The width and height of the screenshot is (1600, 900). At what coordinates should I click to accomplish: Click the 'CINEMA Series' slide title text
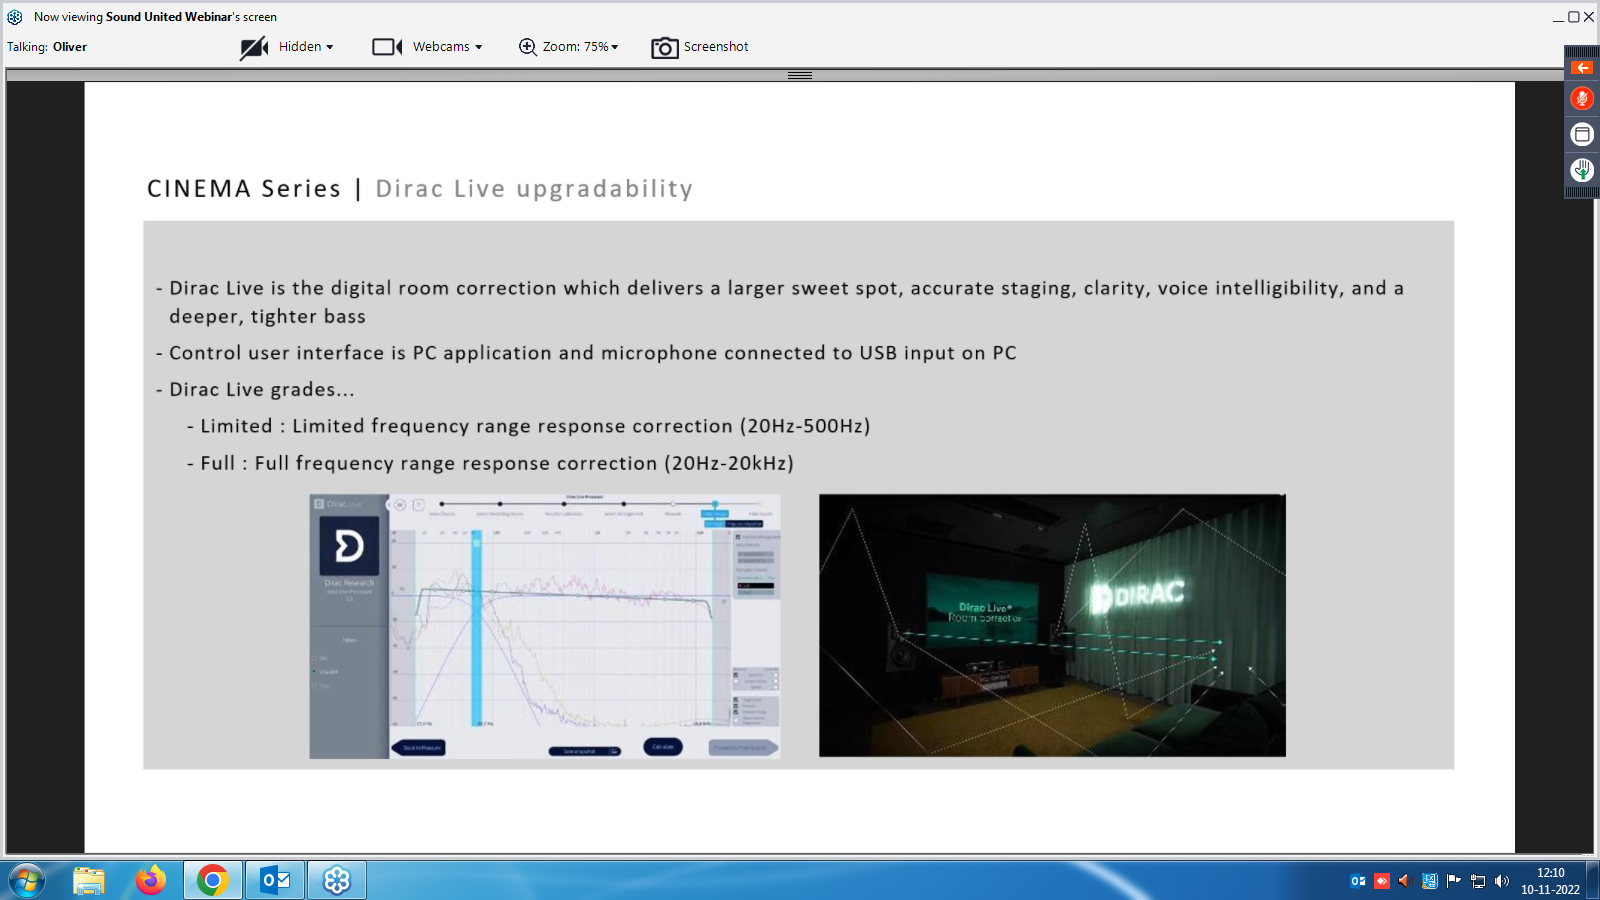click(244, 189)
